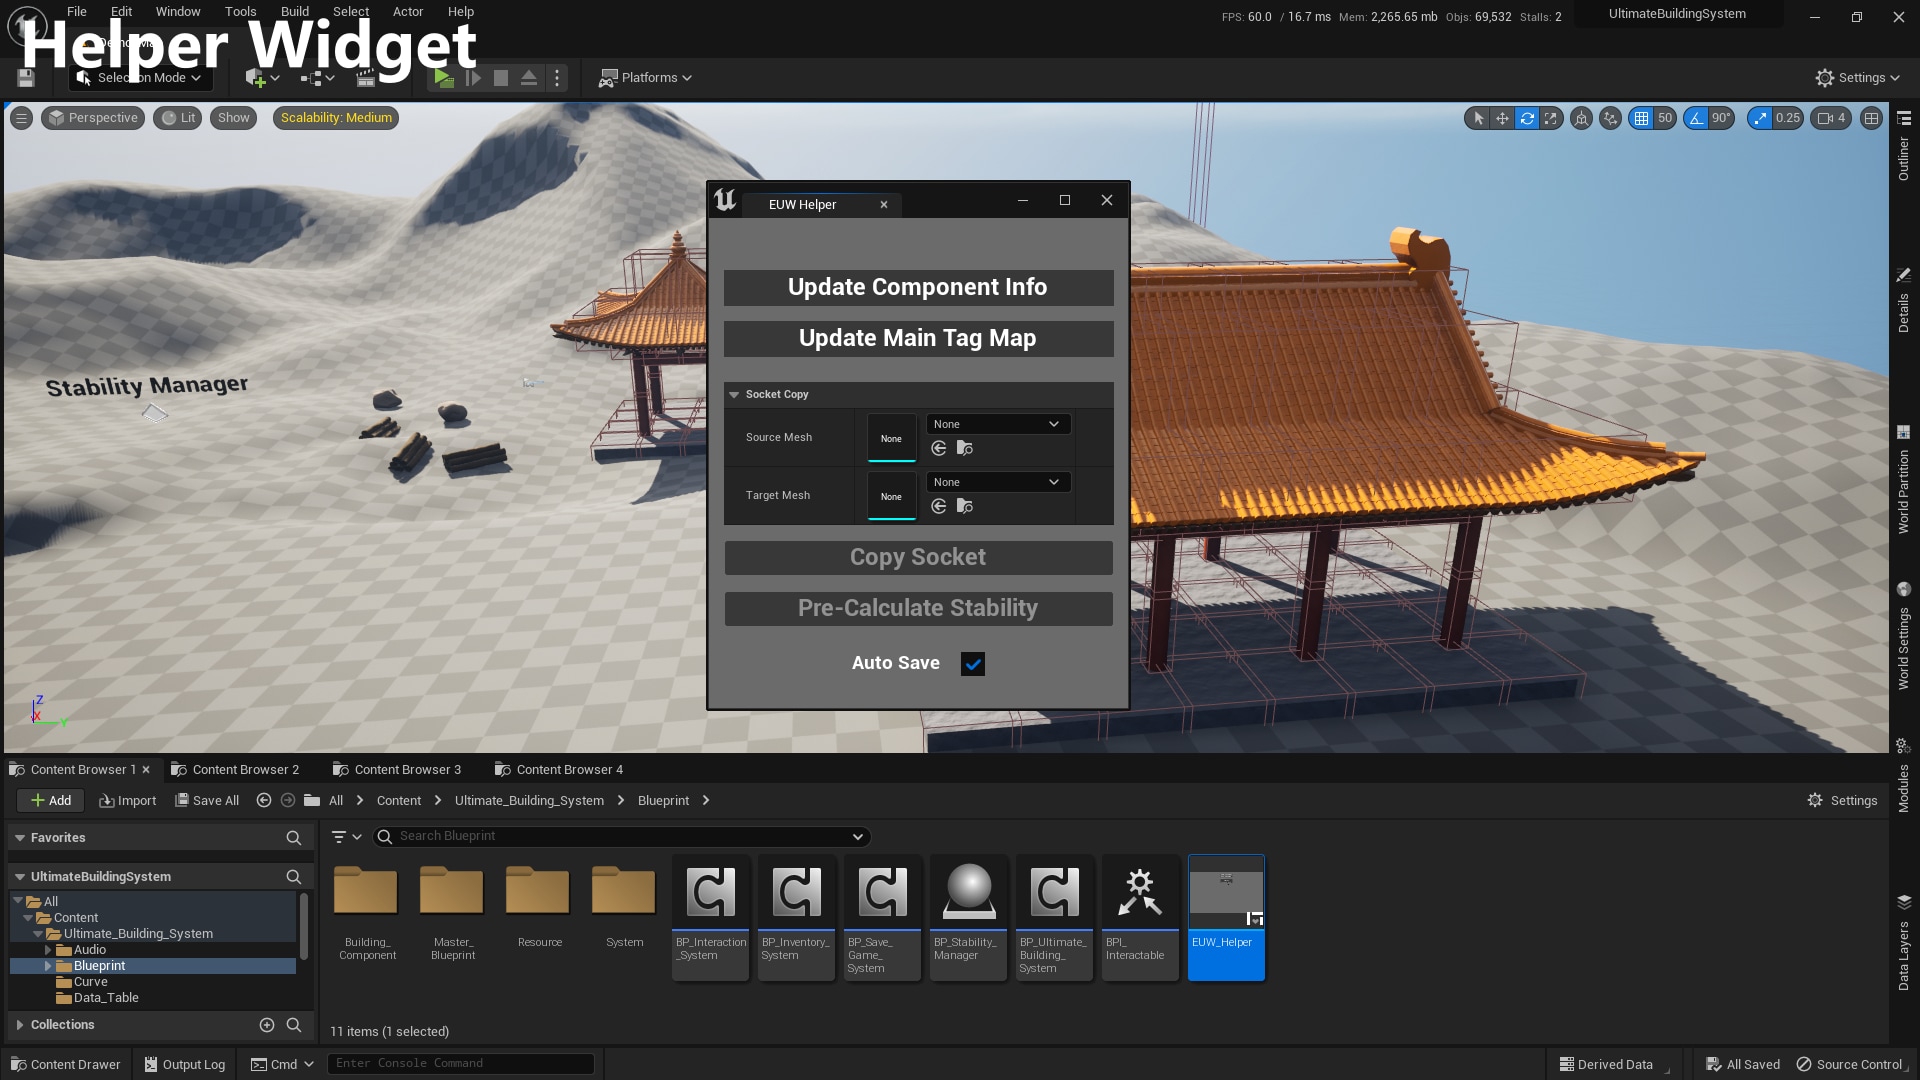The width and height of the screenshot is (1920, 1080).
Task: Open the Source Mesh None dropdown
Action: pos(997,424)
